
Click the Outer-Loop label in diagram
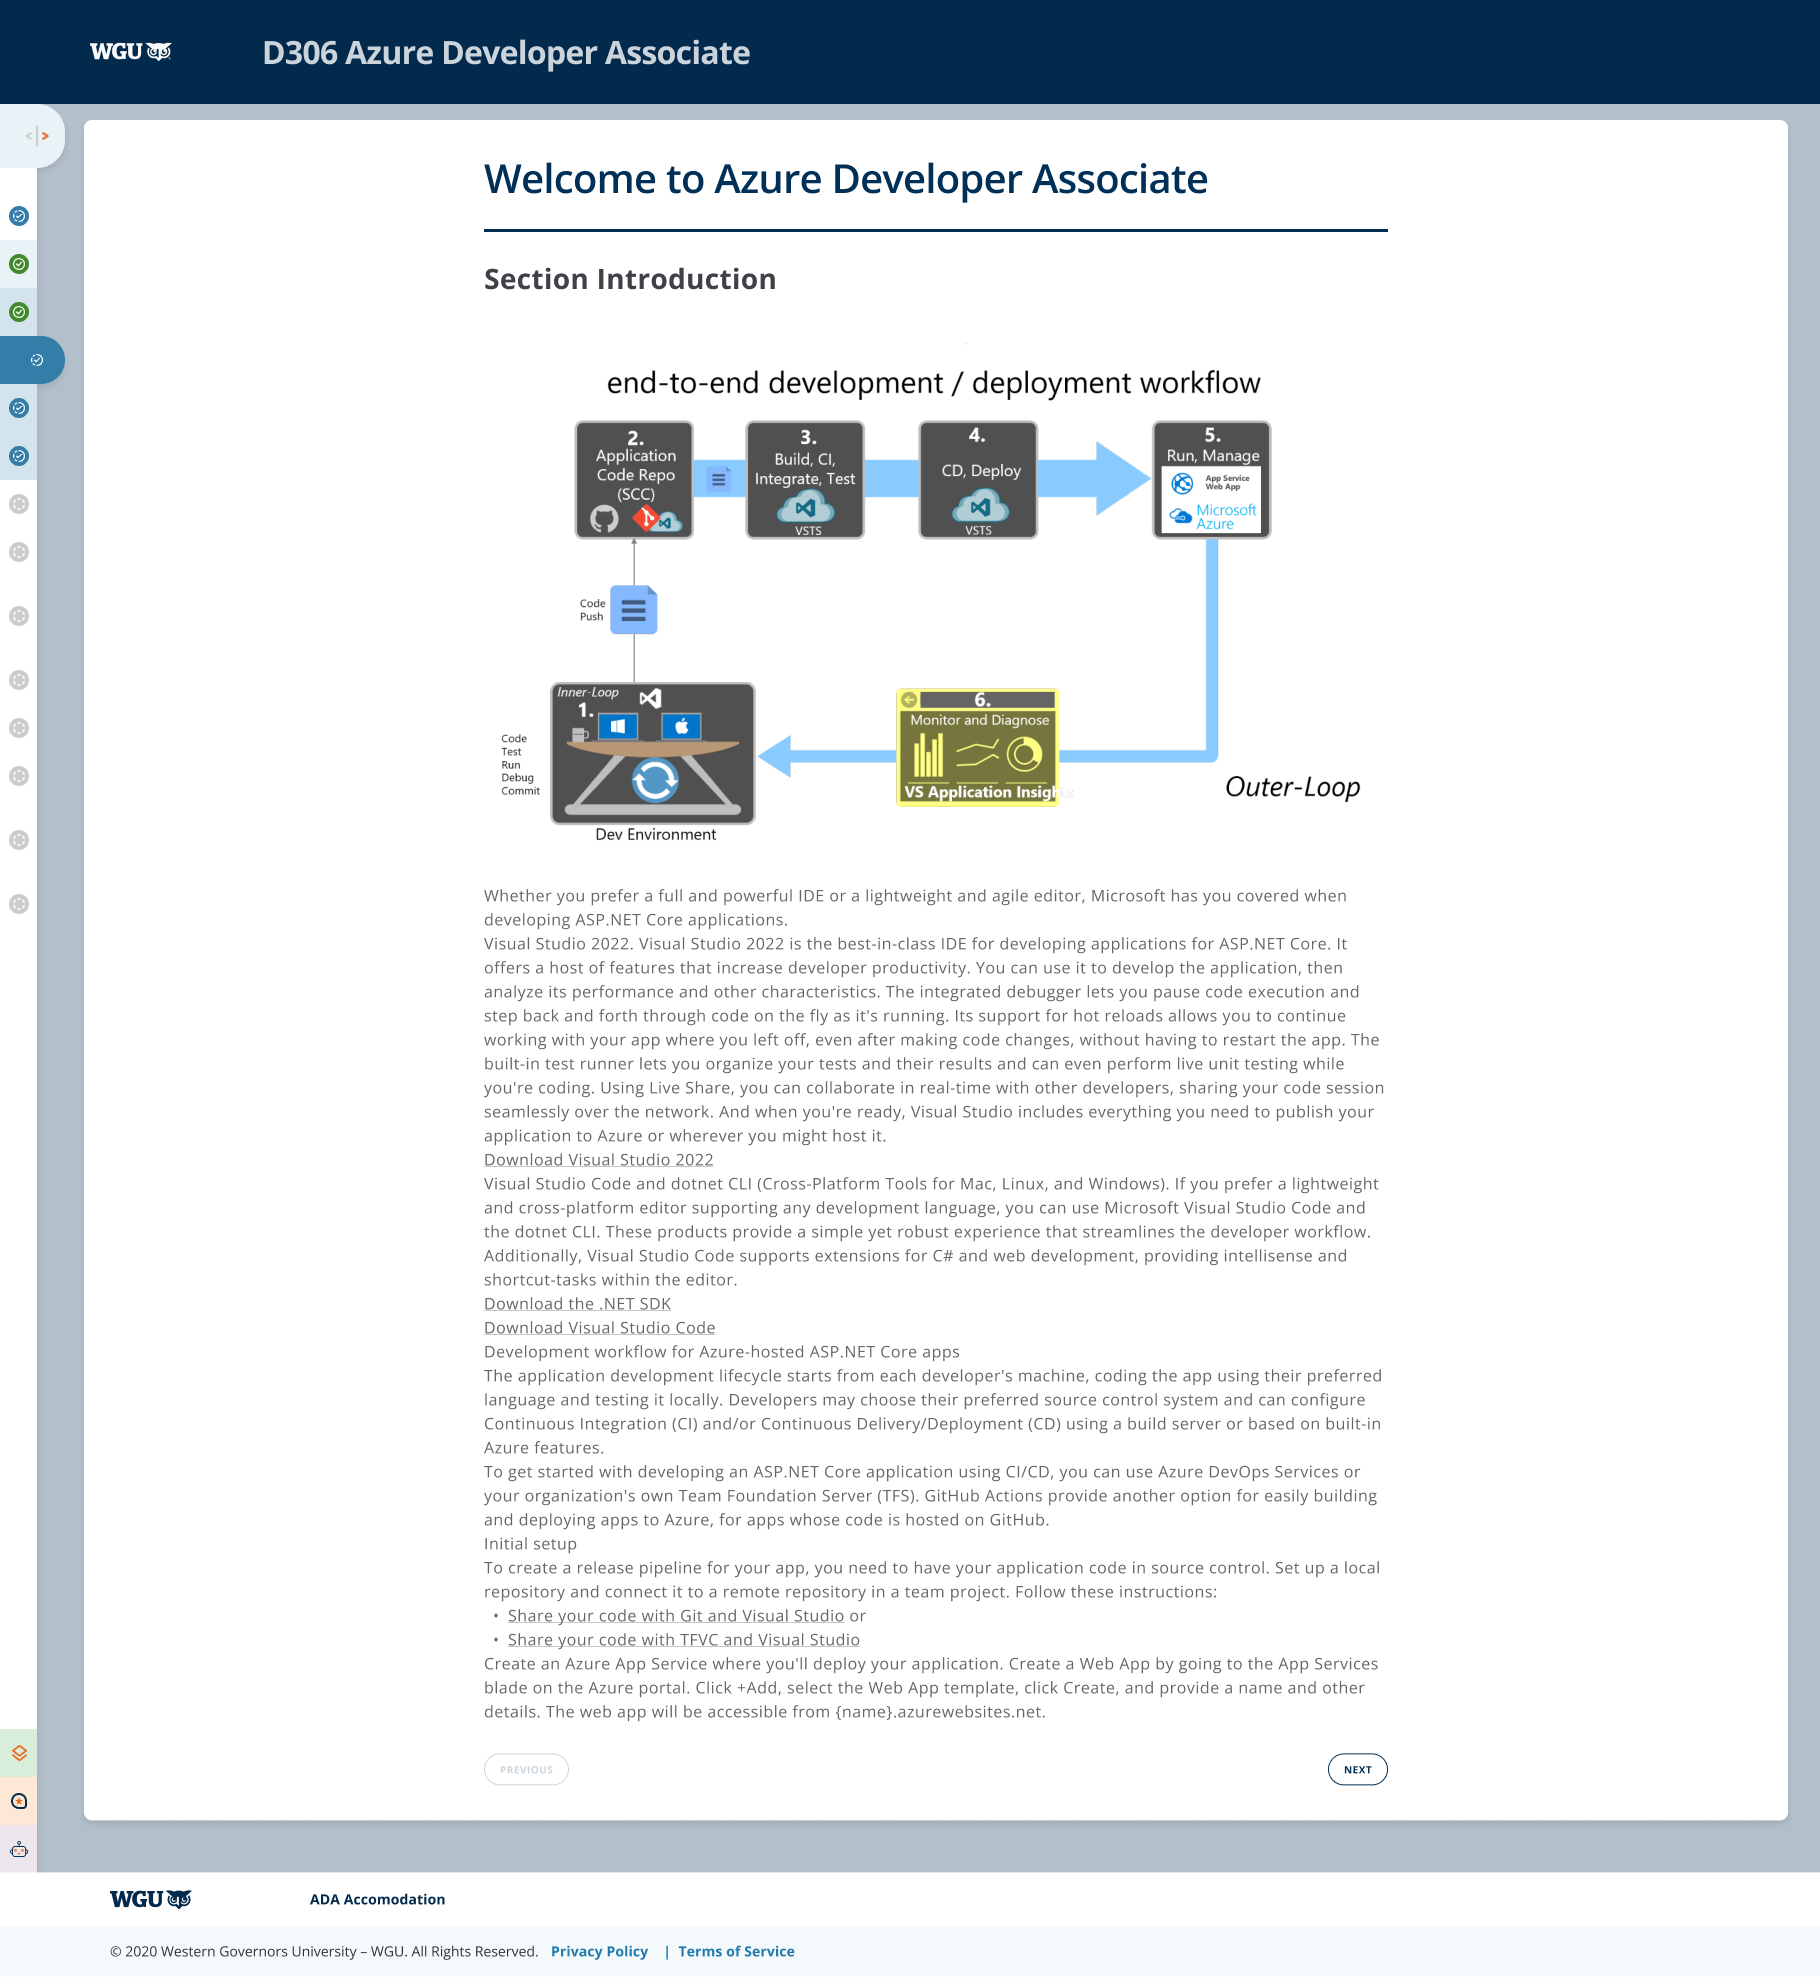(x=1292, y=787)
